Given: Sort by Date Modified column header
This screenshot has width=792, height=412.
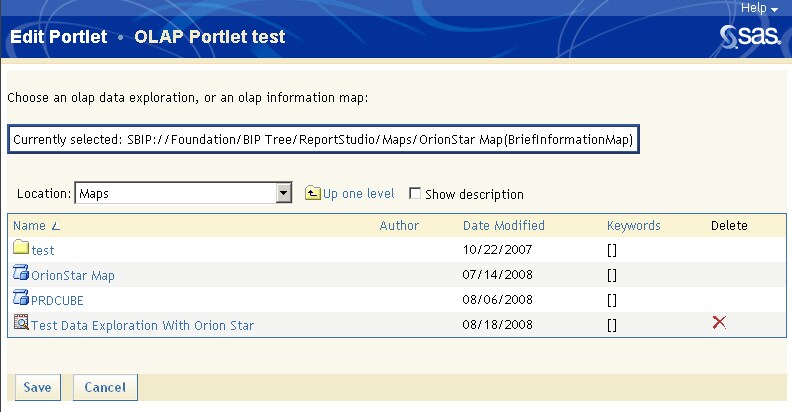Looking at the screenshot, I should [x=504, y=226].
